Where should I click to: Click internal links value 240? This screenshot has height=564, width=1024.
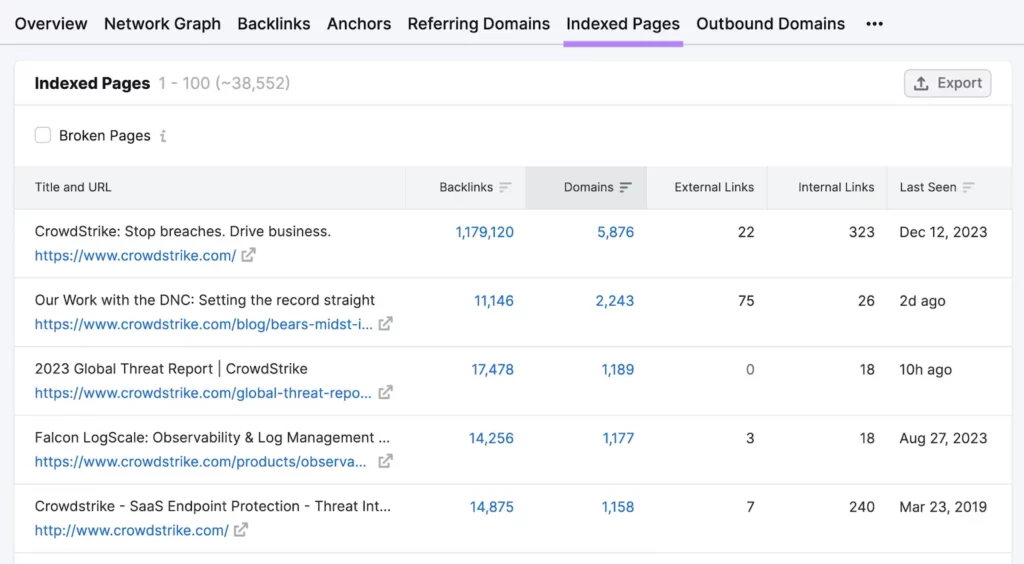coord(861,507)
